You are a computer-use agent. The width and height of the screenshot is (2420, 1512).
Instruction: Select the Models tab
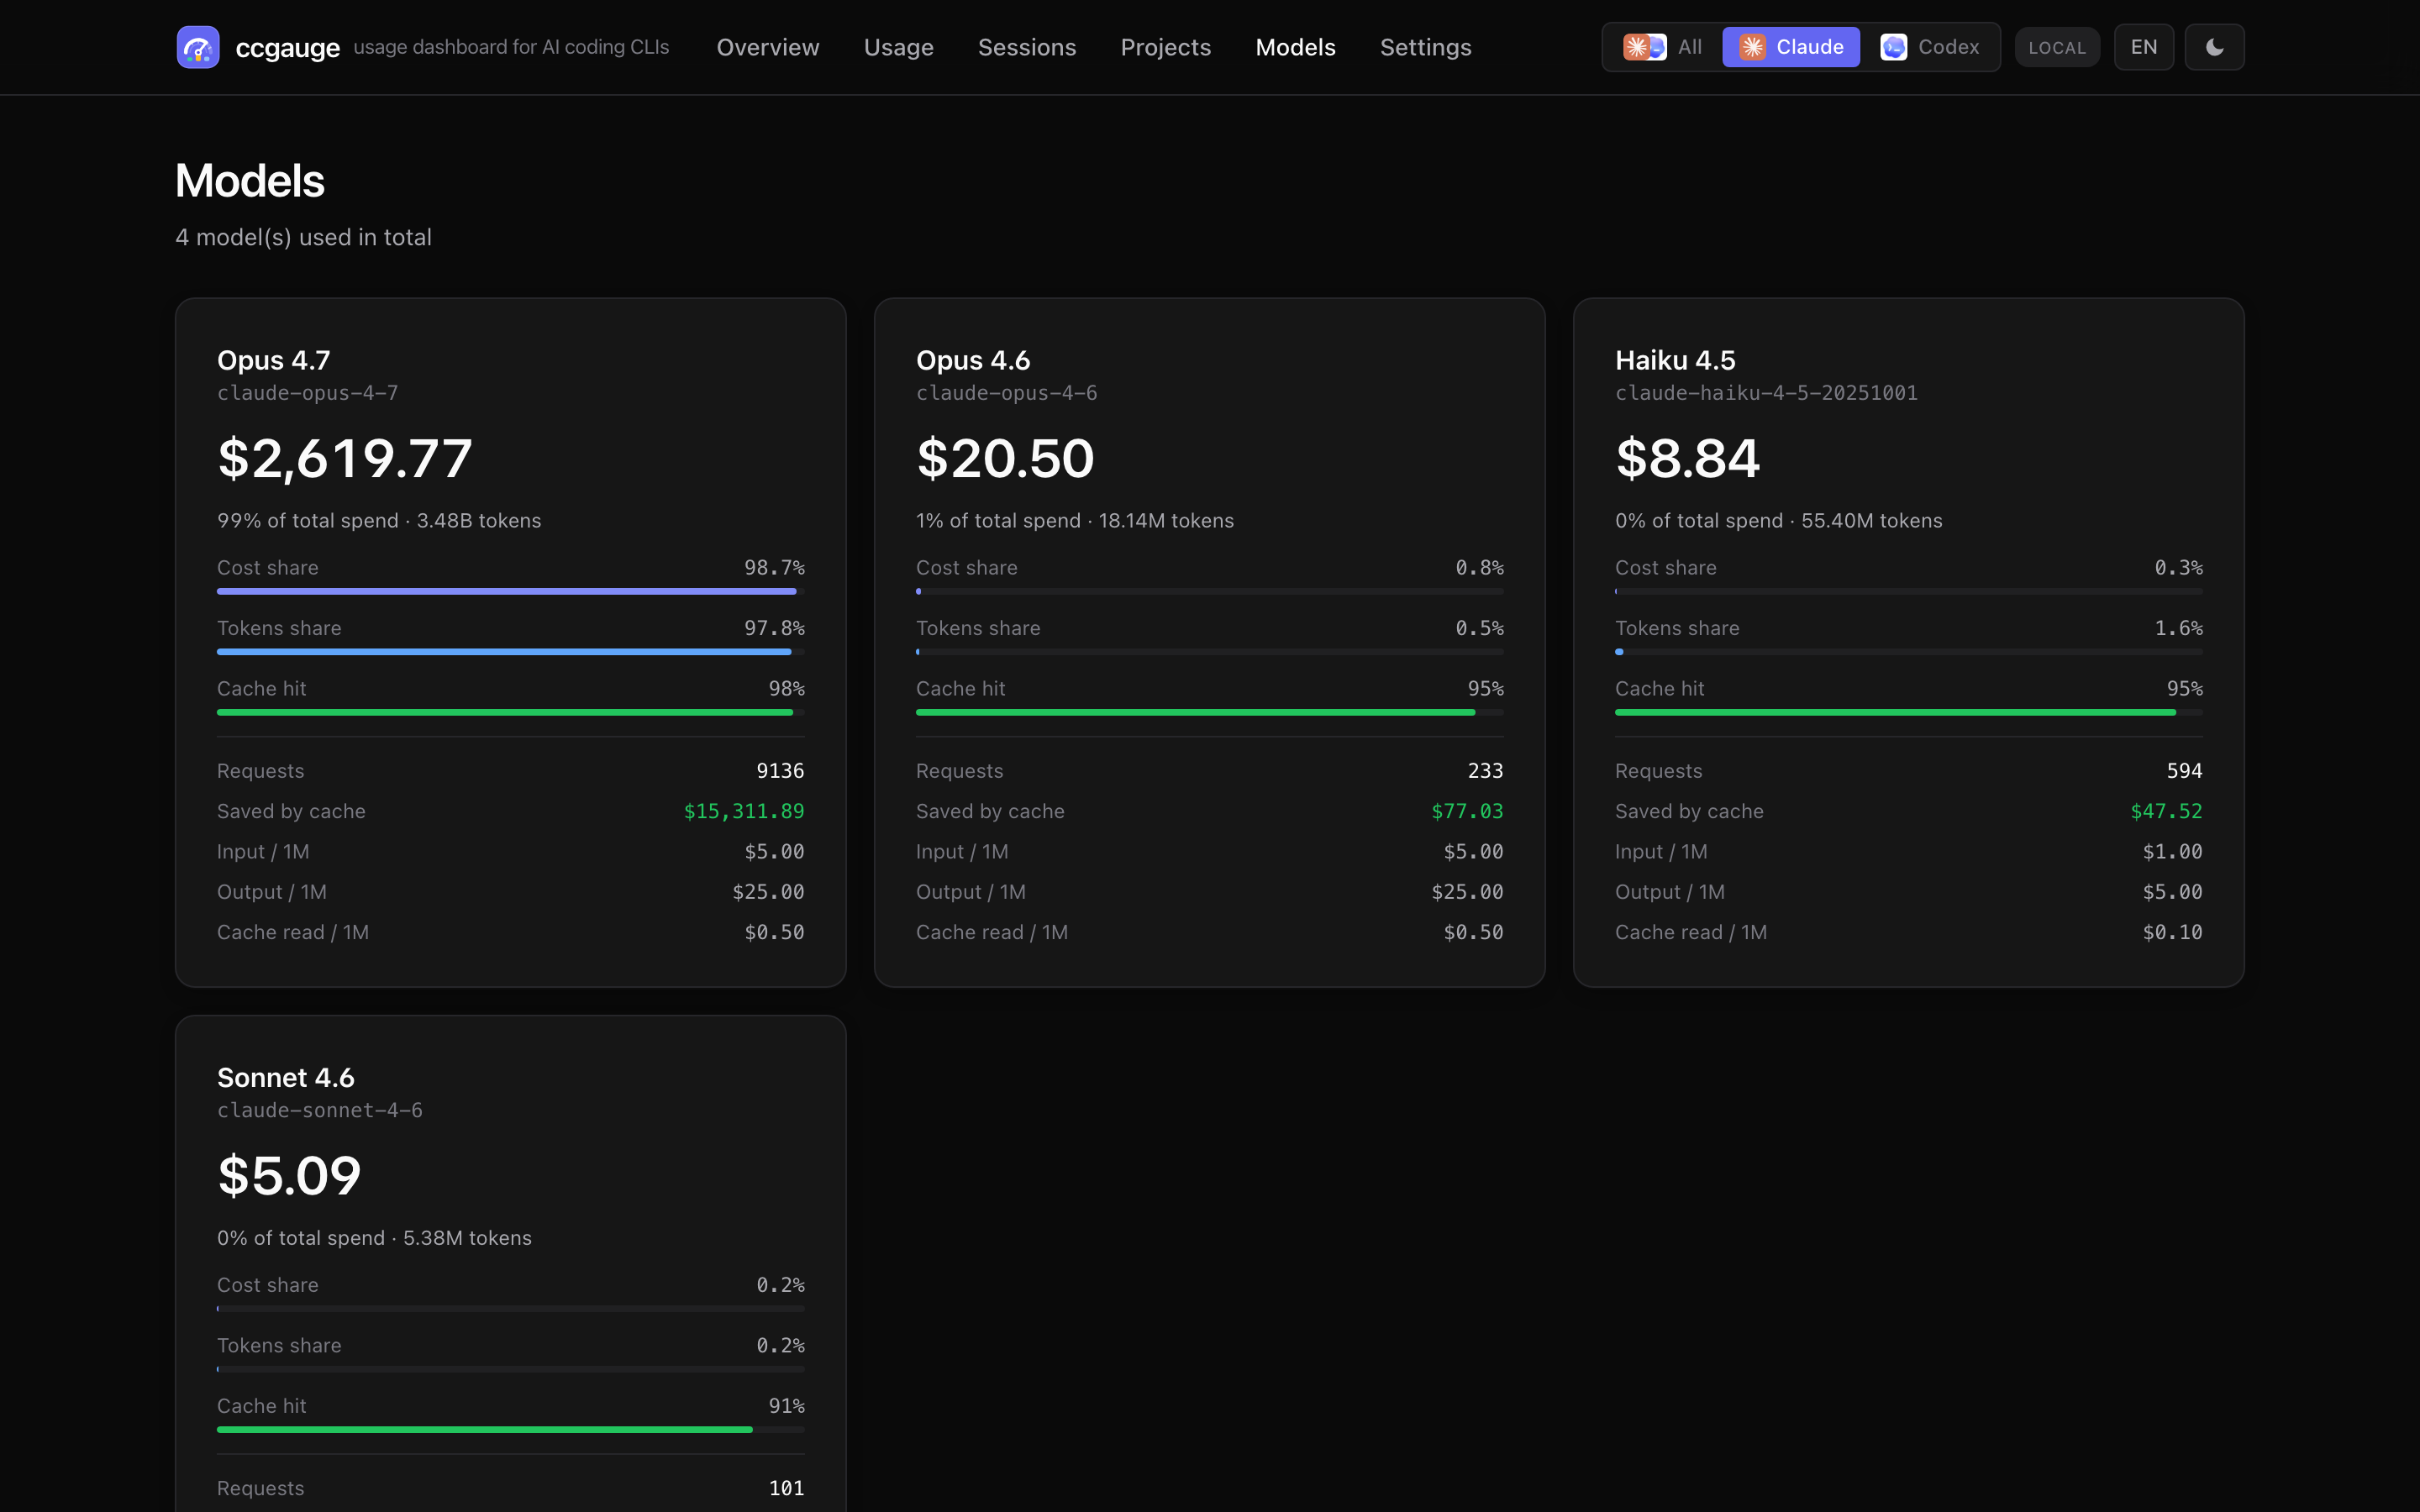tap(1295, 47)
